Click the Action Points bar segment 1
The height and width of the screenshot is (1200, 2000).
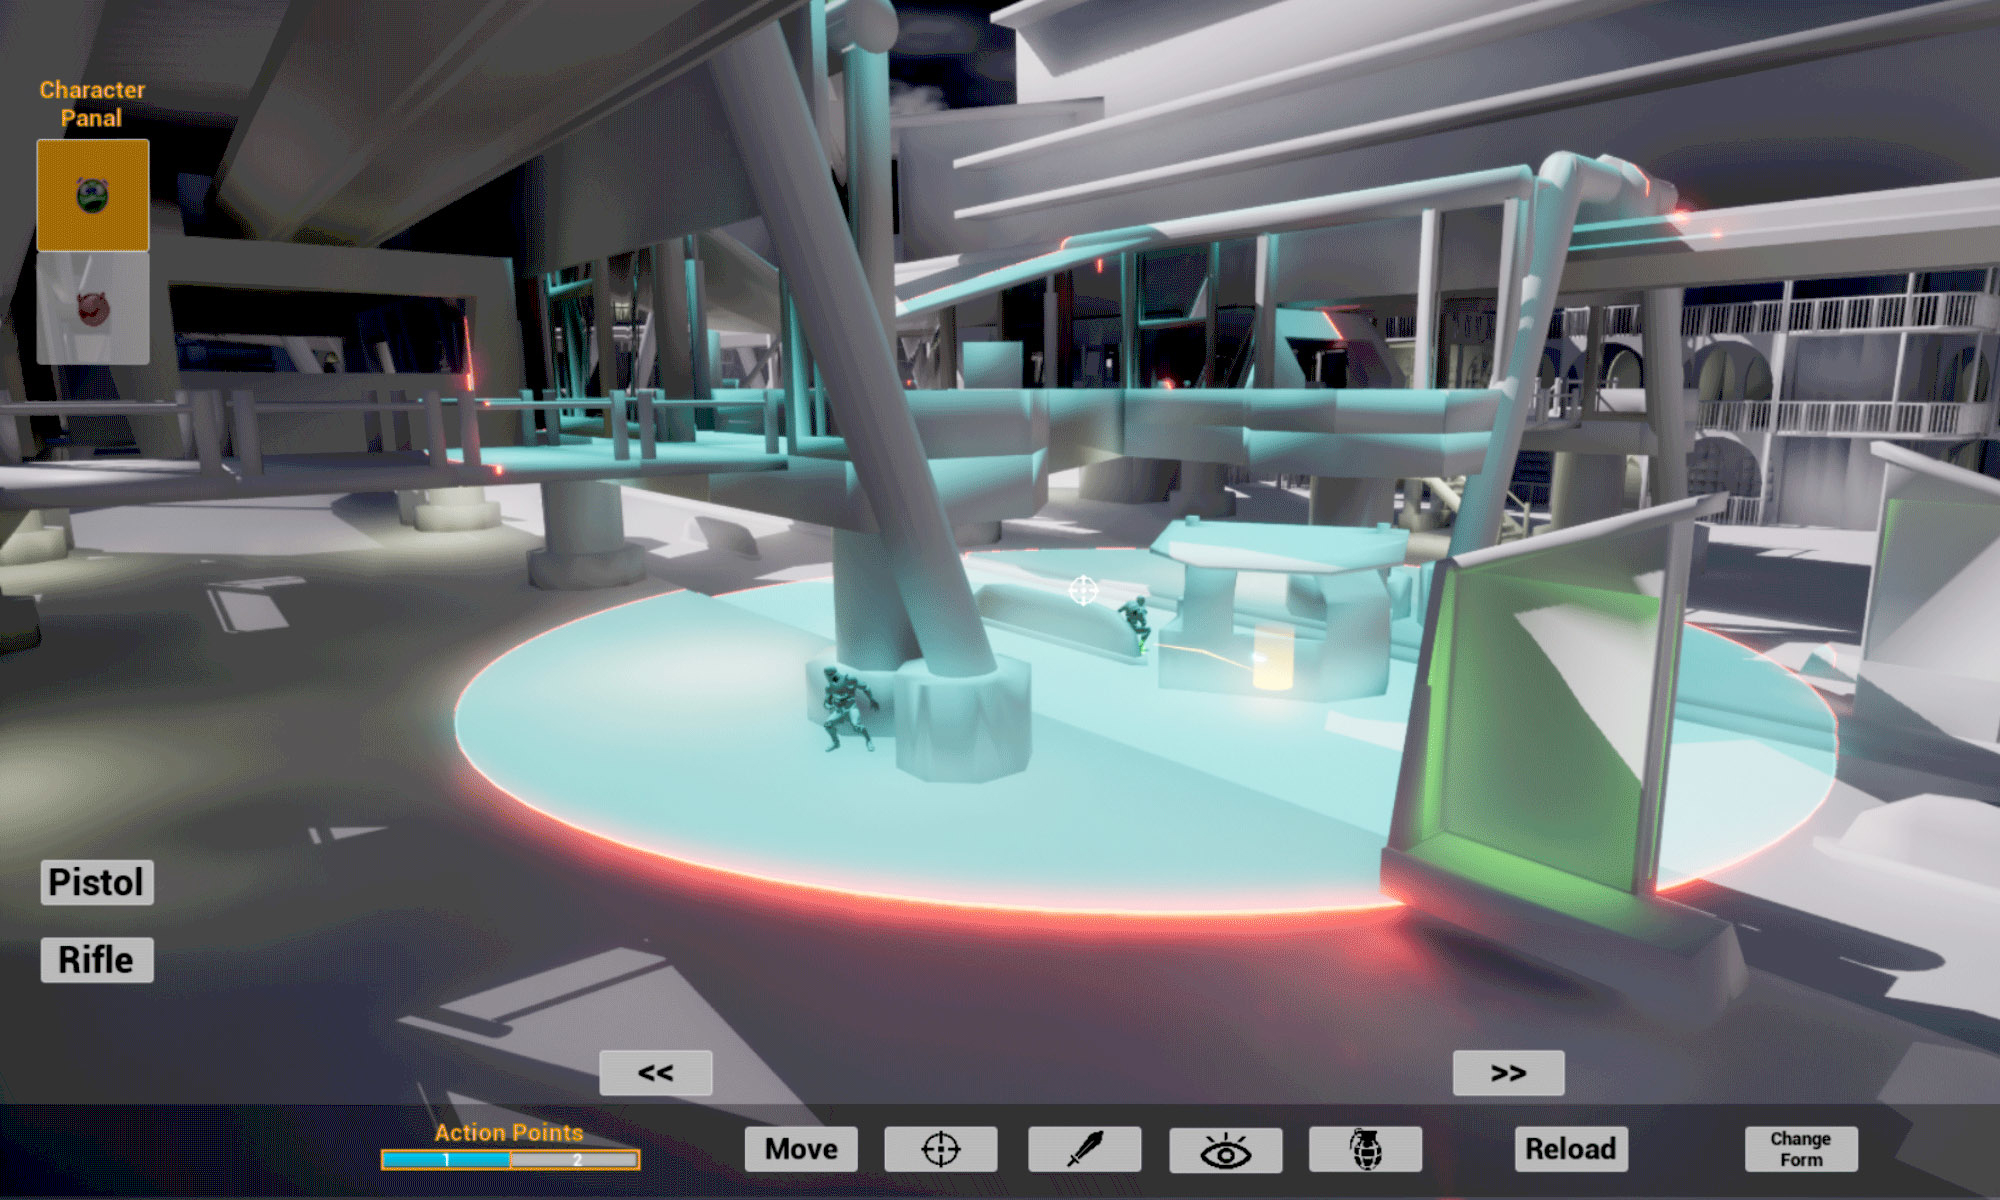446,1160
